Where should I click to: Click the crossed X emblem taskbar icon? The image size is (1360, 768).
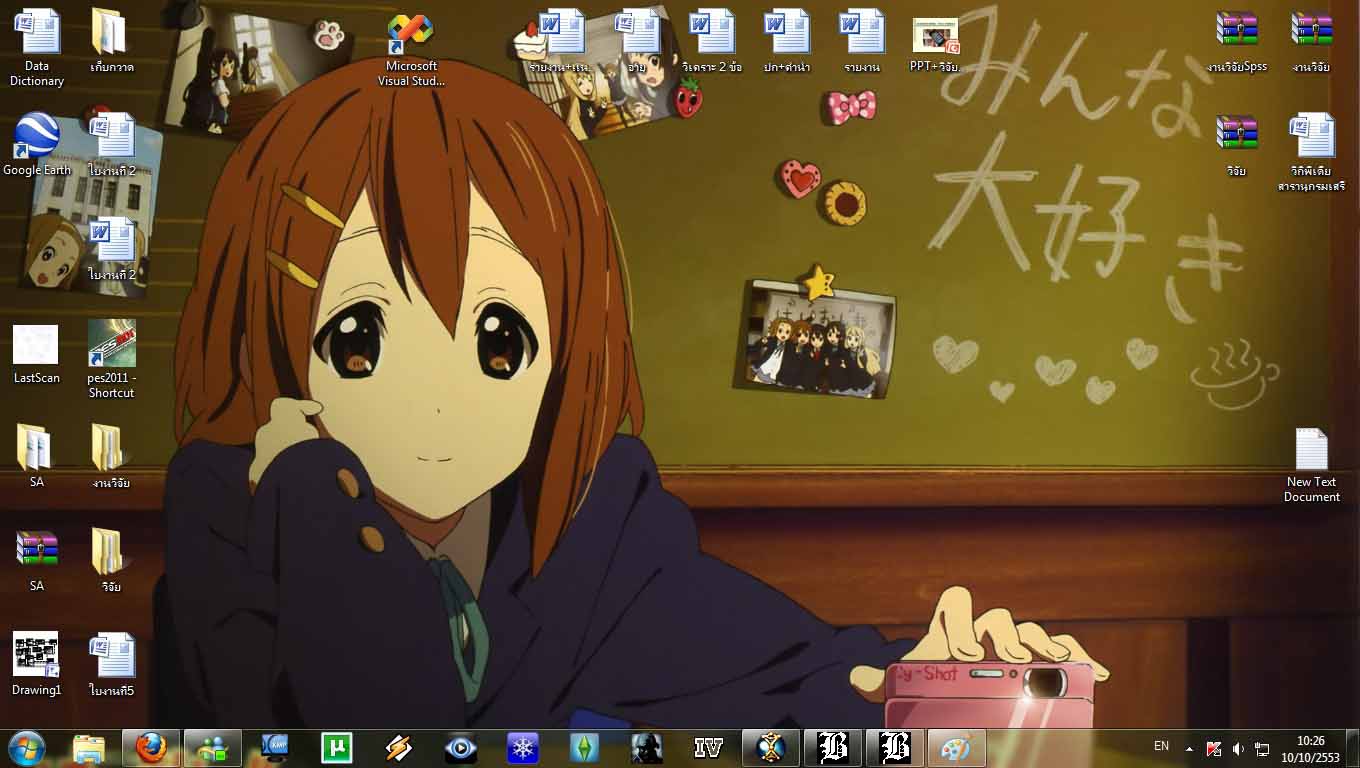[771, 748]
